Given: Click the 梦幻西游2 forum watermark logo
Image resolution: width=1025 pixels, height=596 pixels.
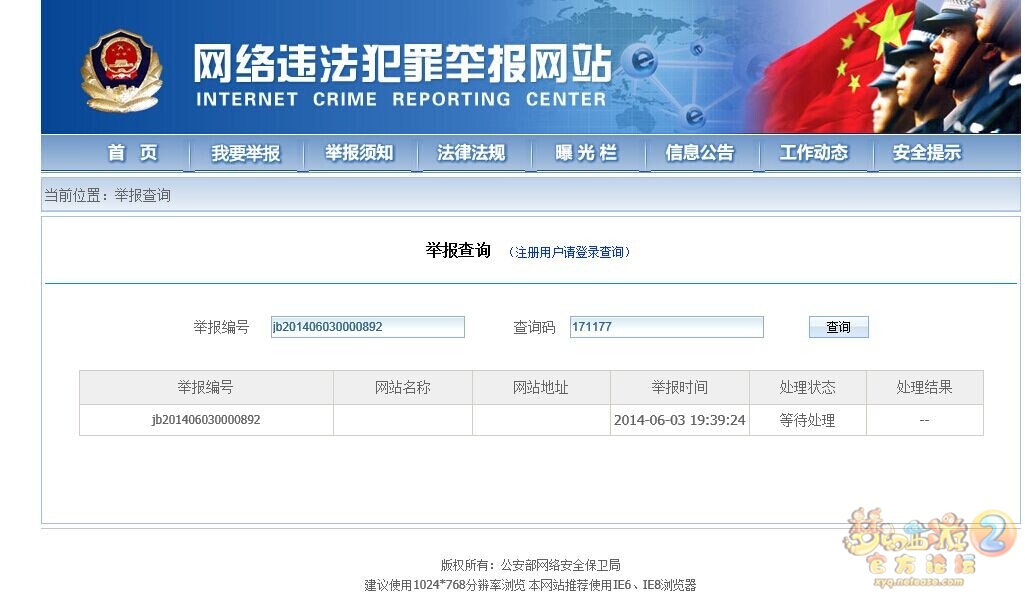Looking at the screenshot, I should pyautogui.click(x=929, y=541).
